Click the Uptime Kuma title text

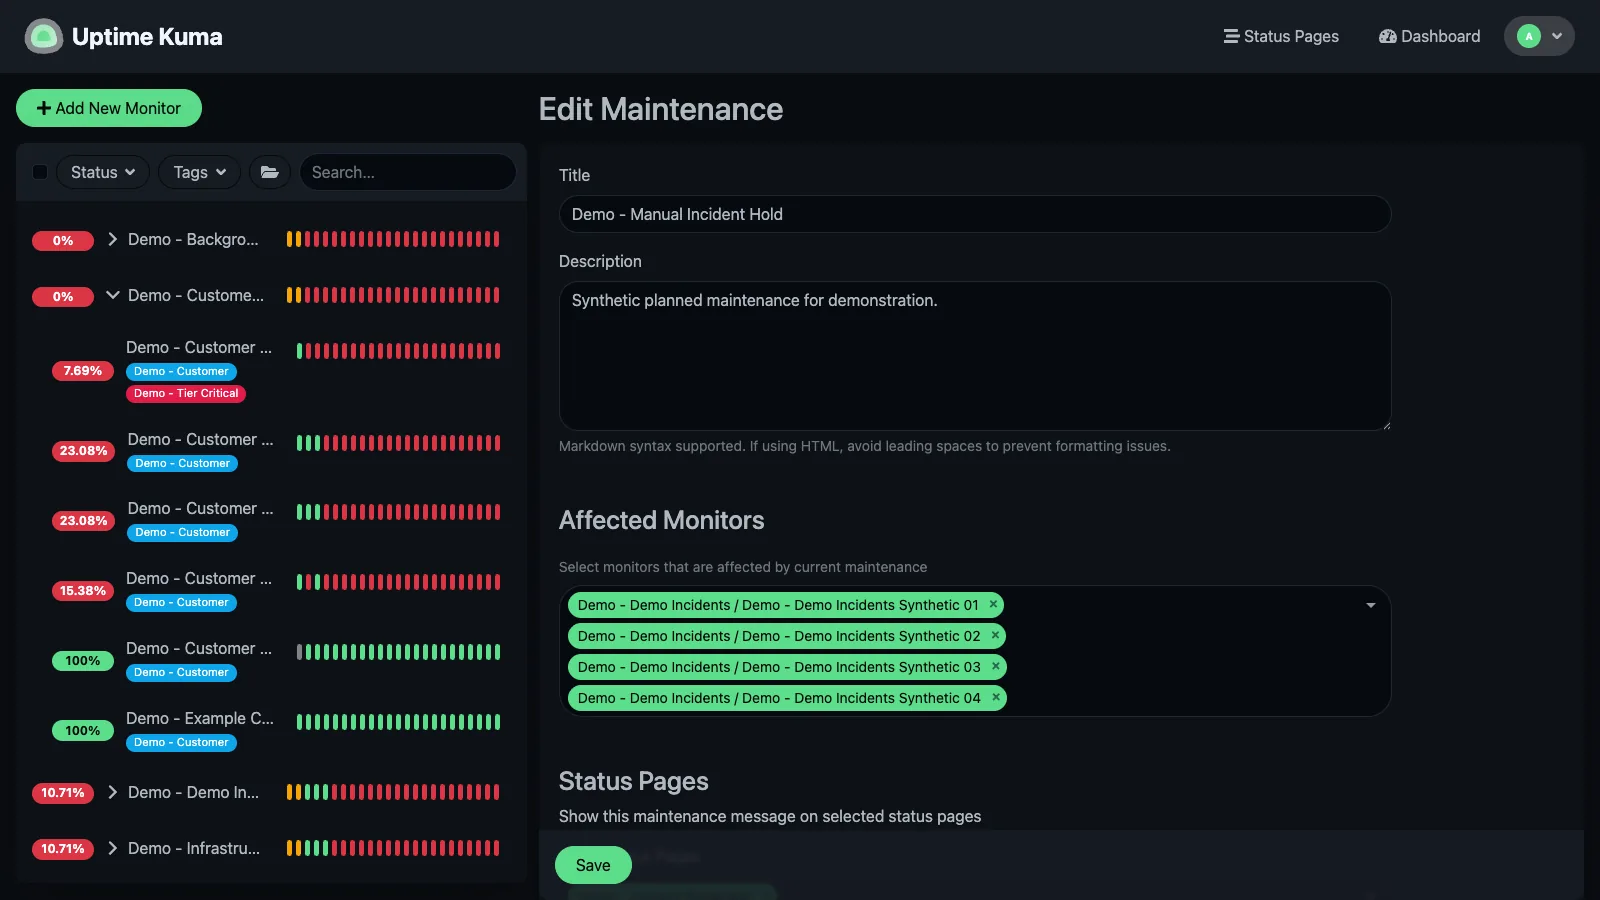147,36
